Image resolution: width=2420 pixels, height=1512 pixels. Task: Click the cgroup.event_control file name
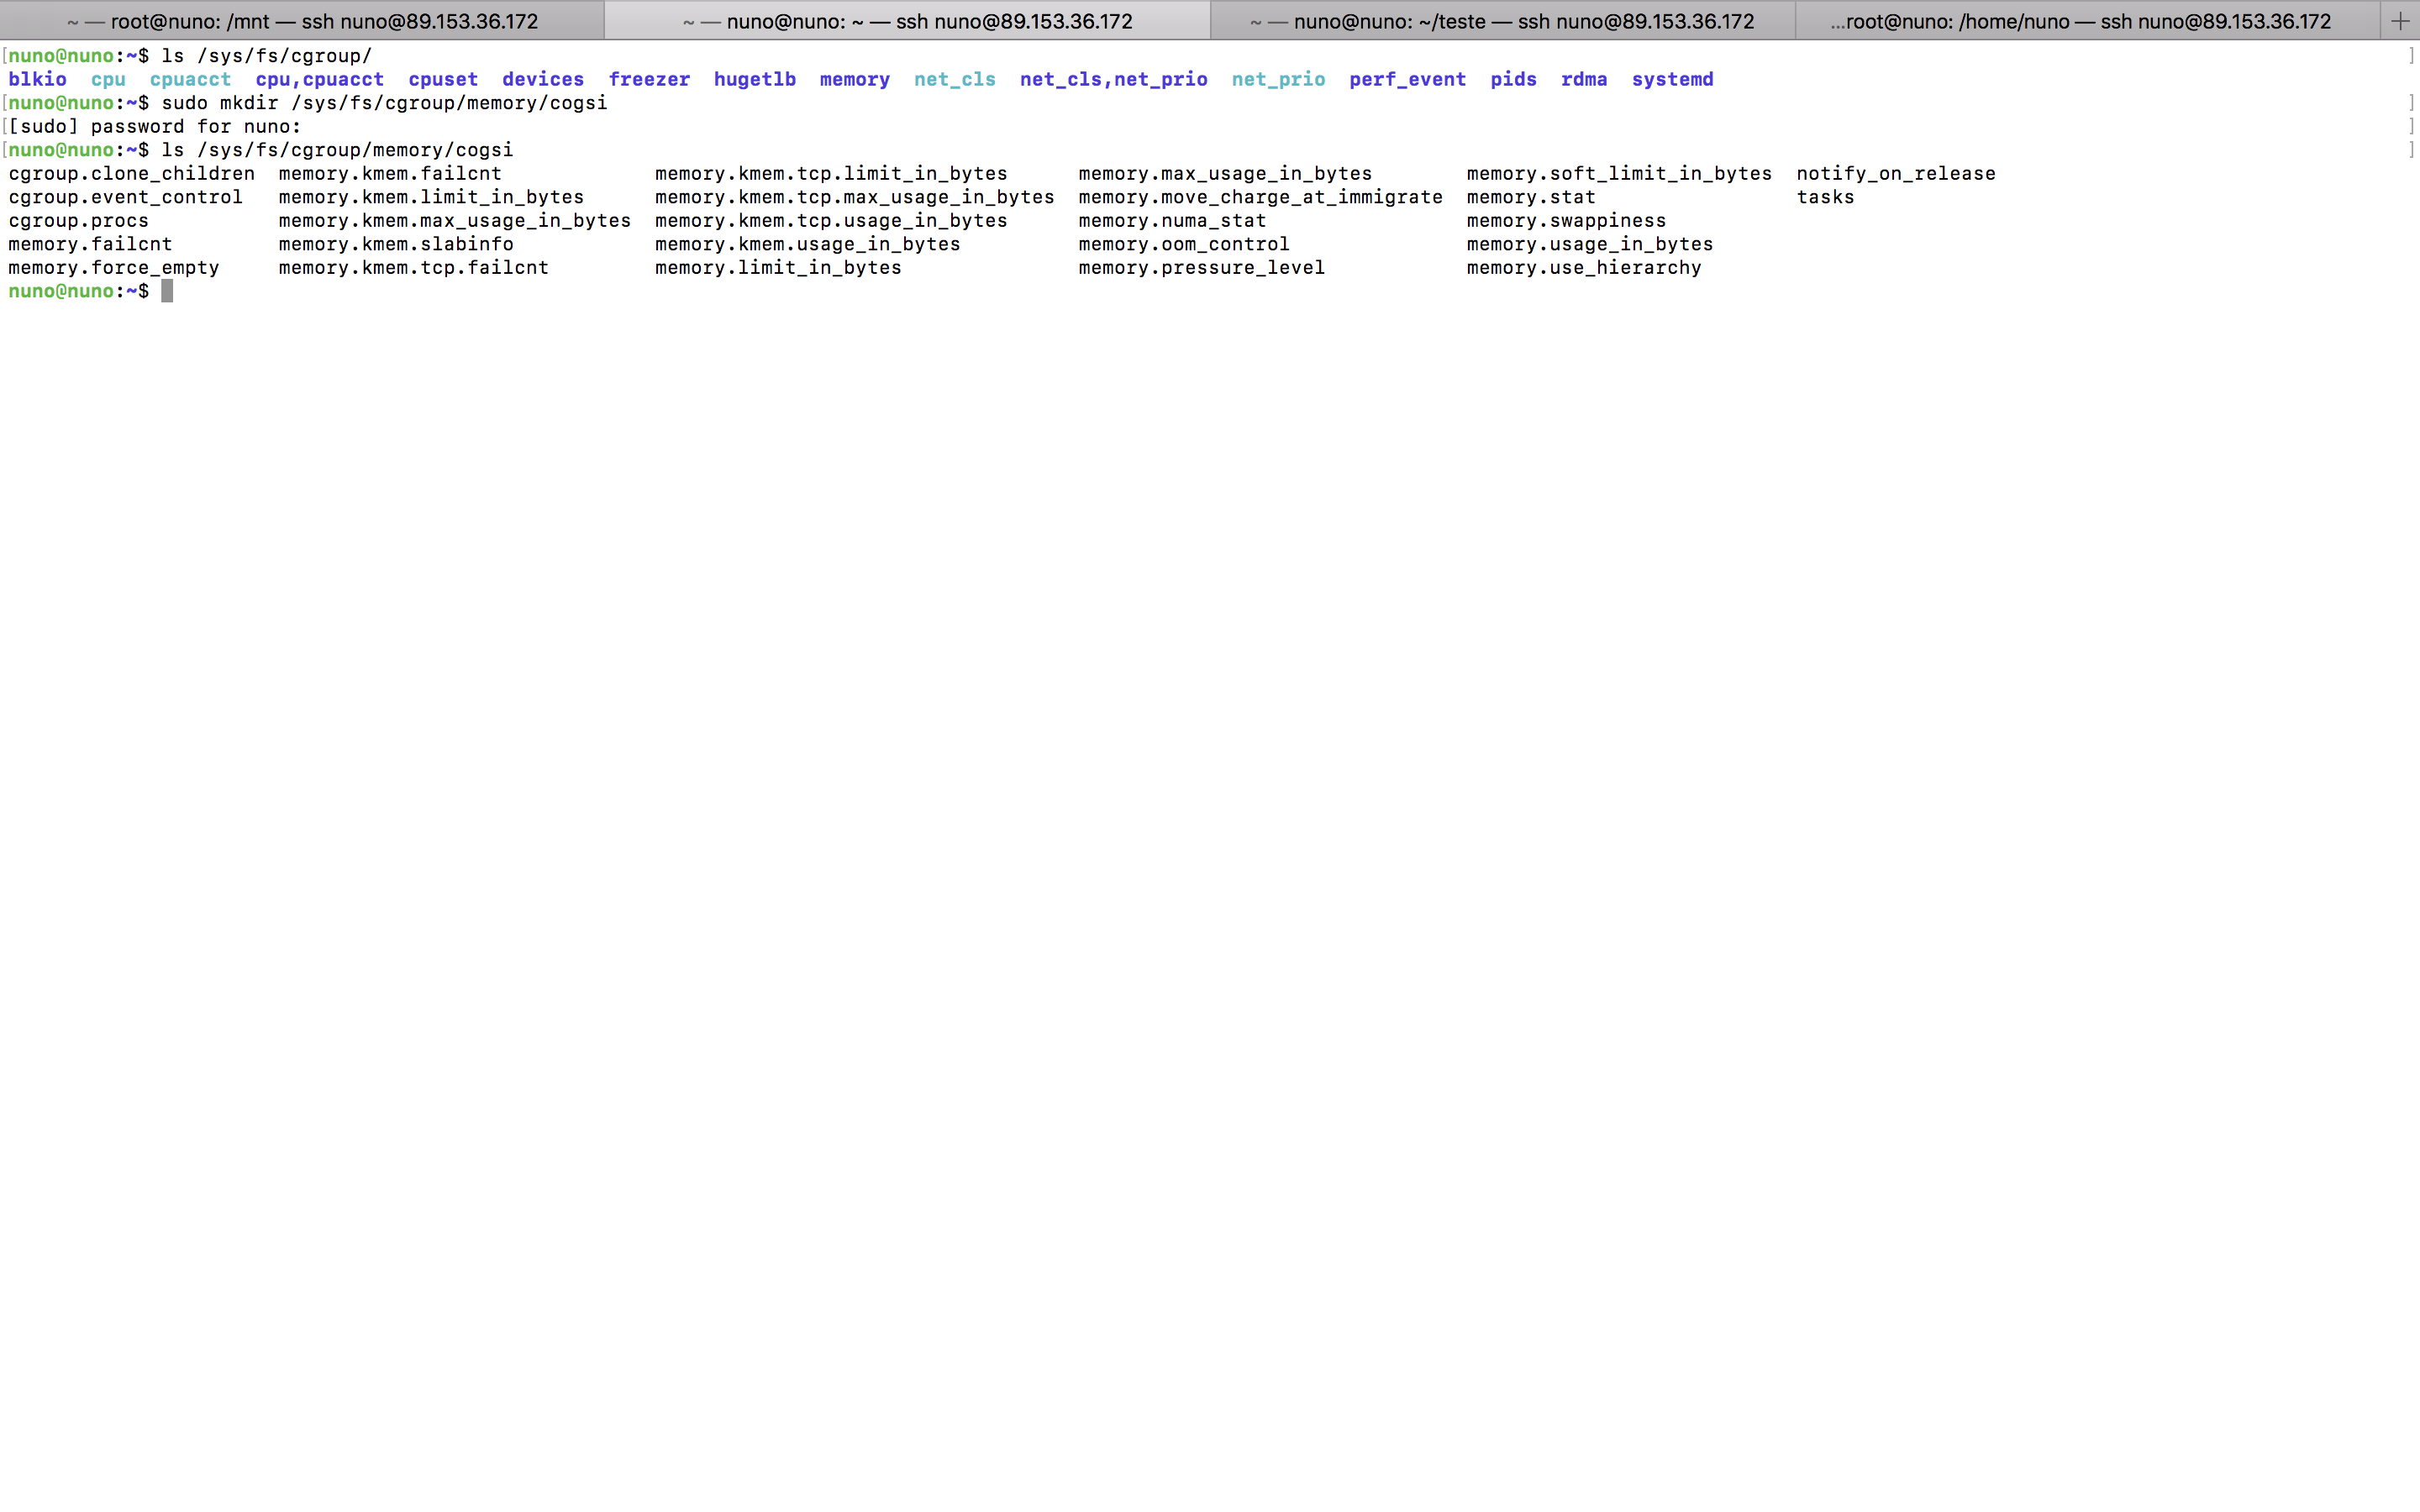tap(126, 197)
